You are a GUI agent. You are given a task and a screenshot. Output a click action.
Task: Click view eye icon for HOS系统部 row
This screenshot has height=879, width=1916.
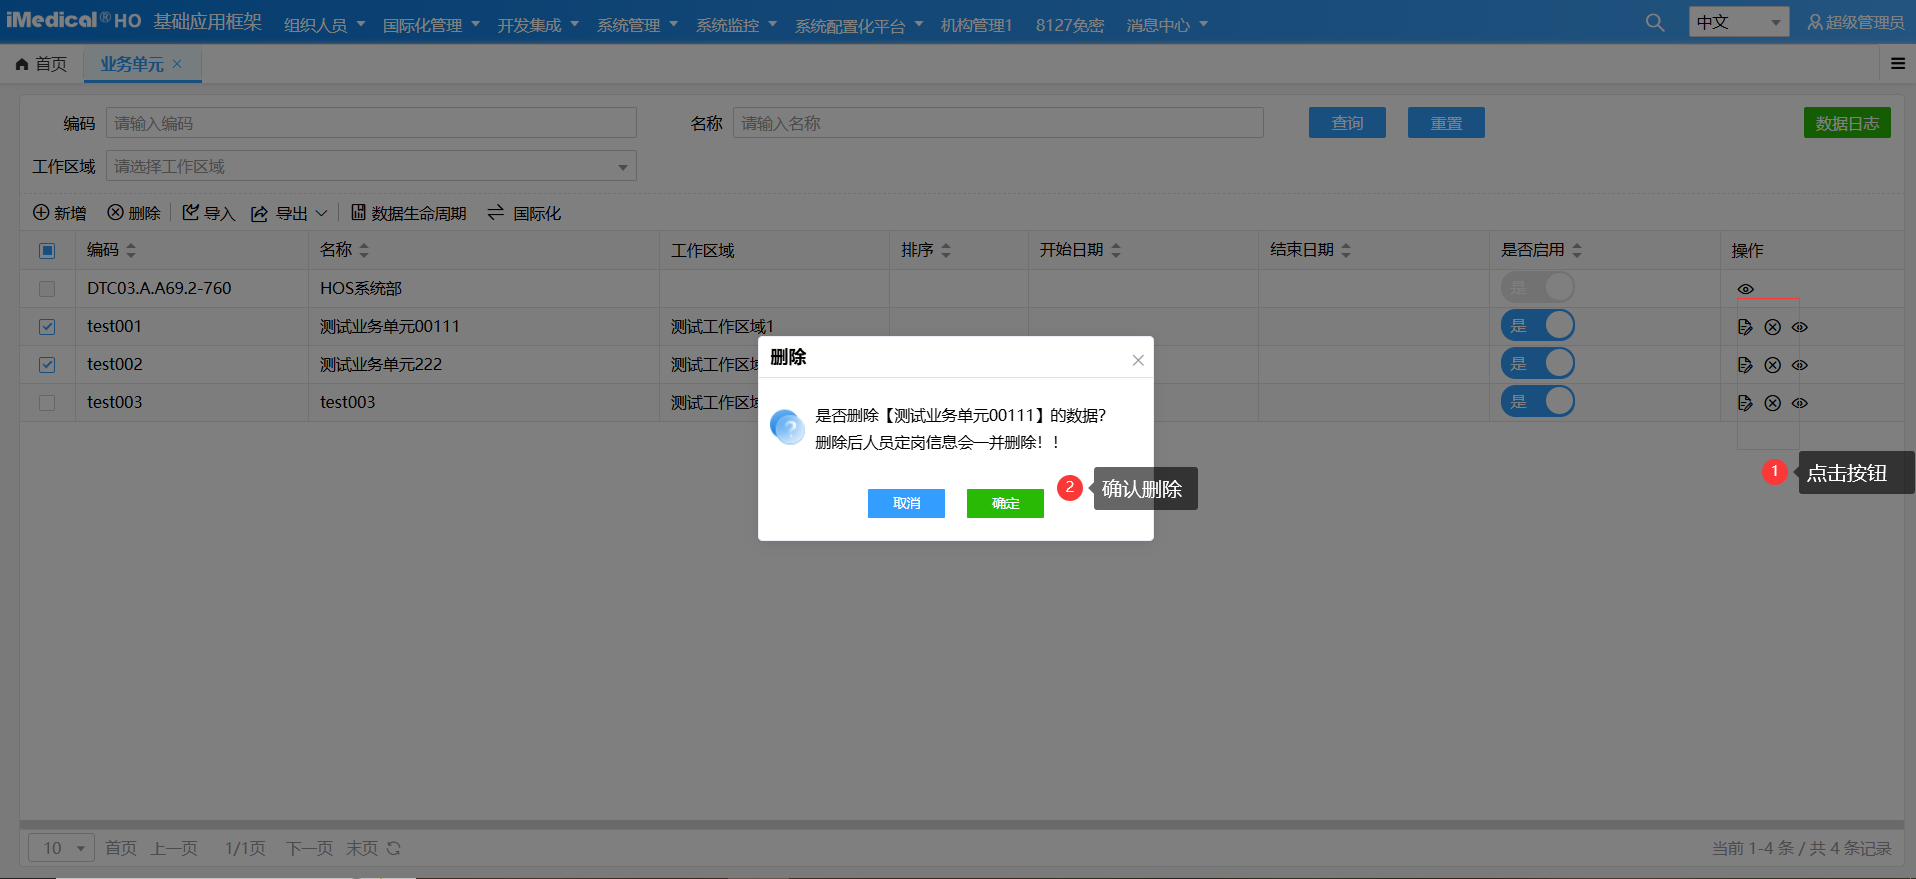click(1745, 289)
